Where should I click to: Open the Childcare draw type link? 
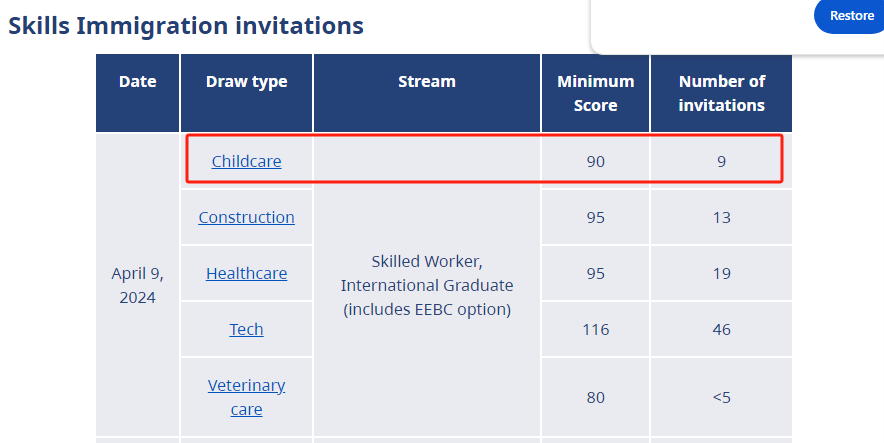tap(246, 161)
